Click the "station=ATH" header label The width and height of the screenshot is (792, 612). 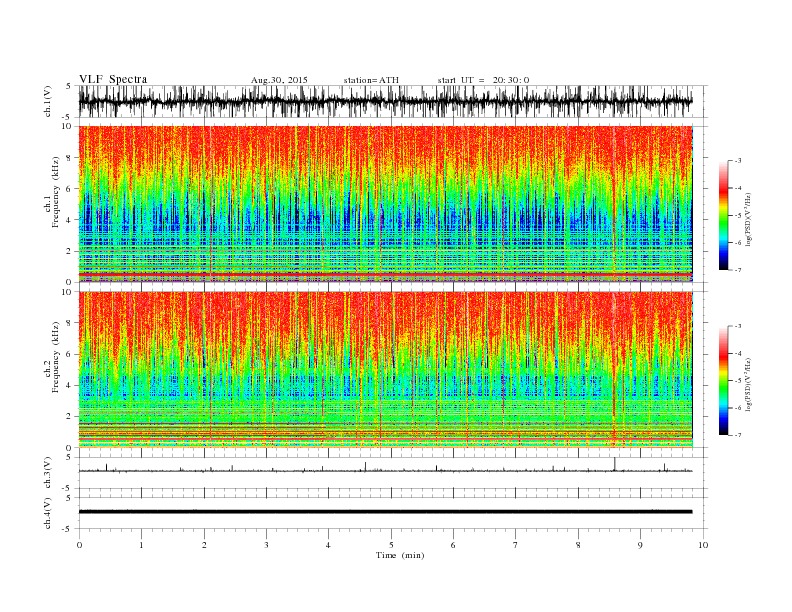coord(371,80)
